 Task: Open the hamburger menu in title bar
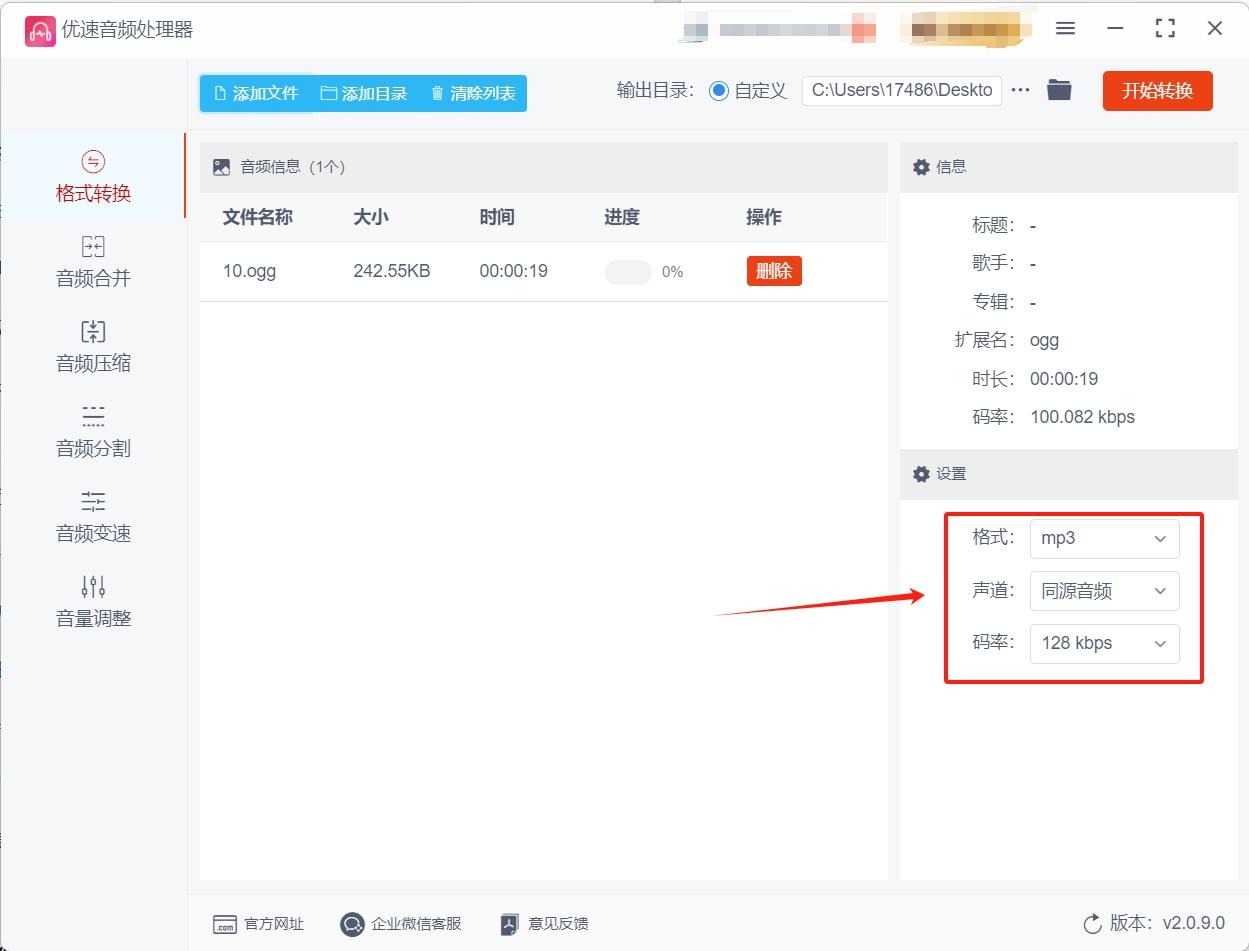1065,29
